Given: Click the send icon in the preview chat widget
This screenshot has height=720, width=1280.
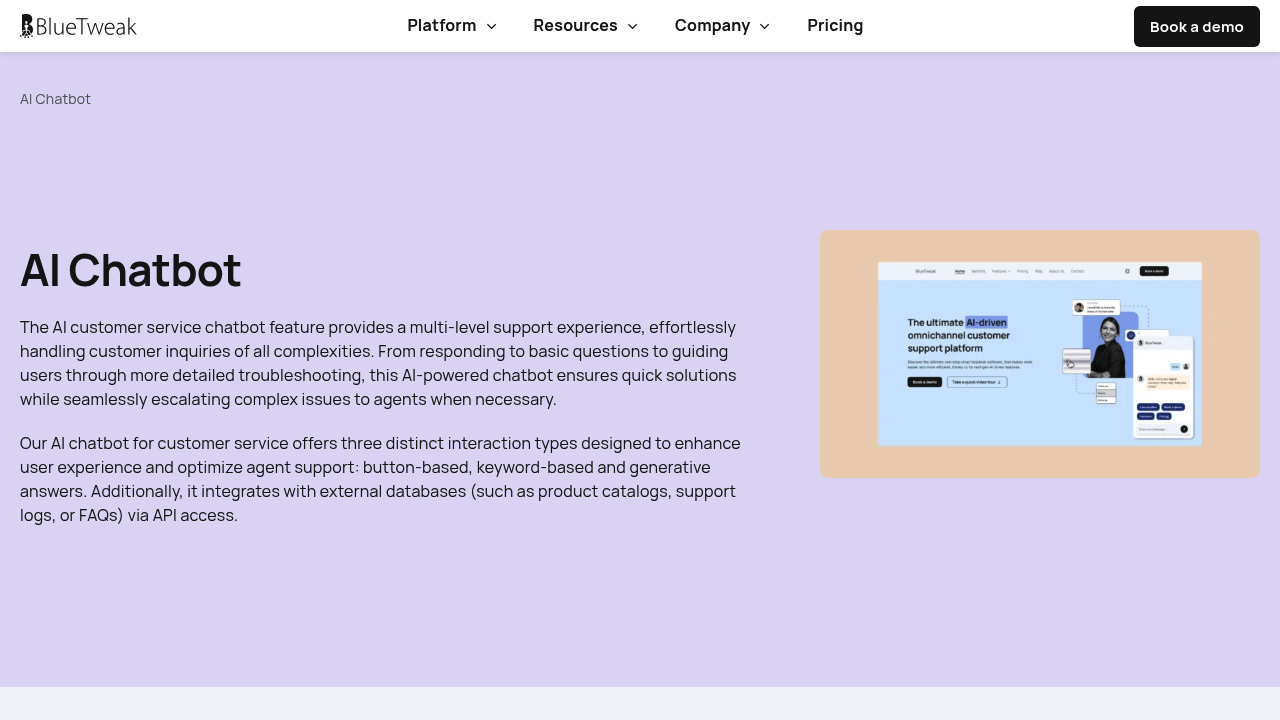Looking at the screenshot, I should [1184, 429].
